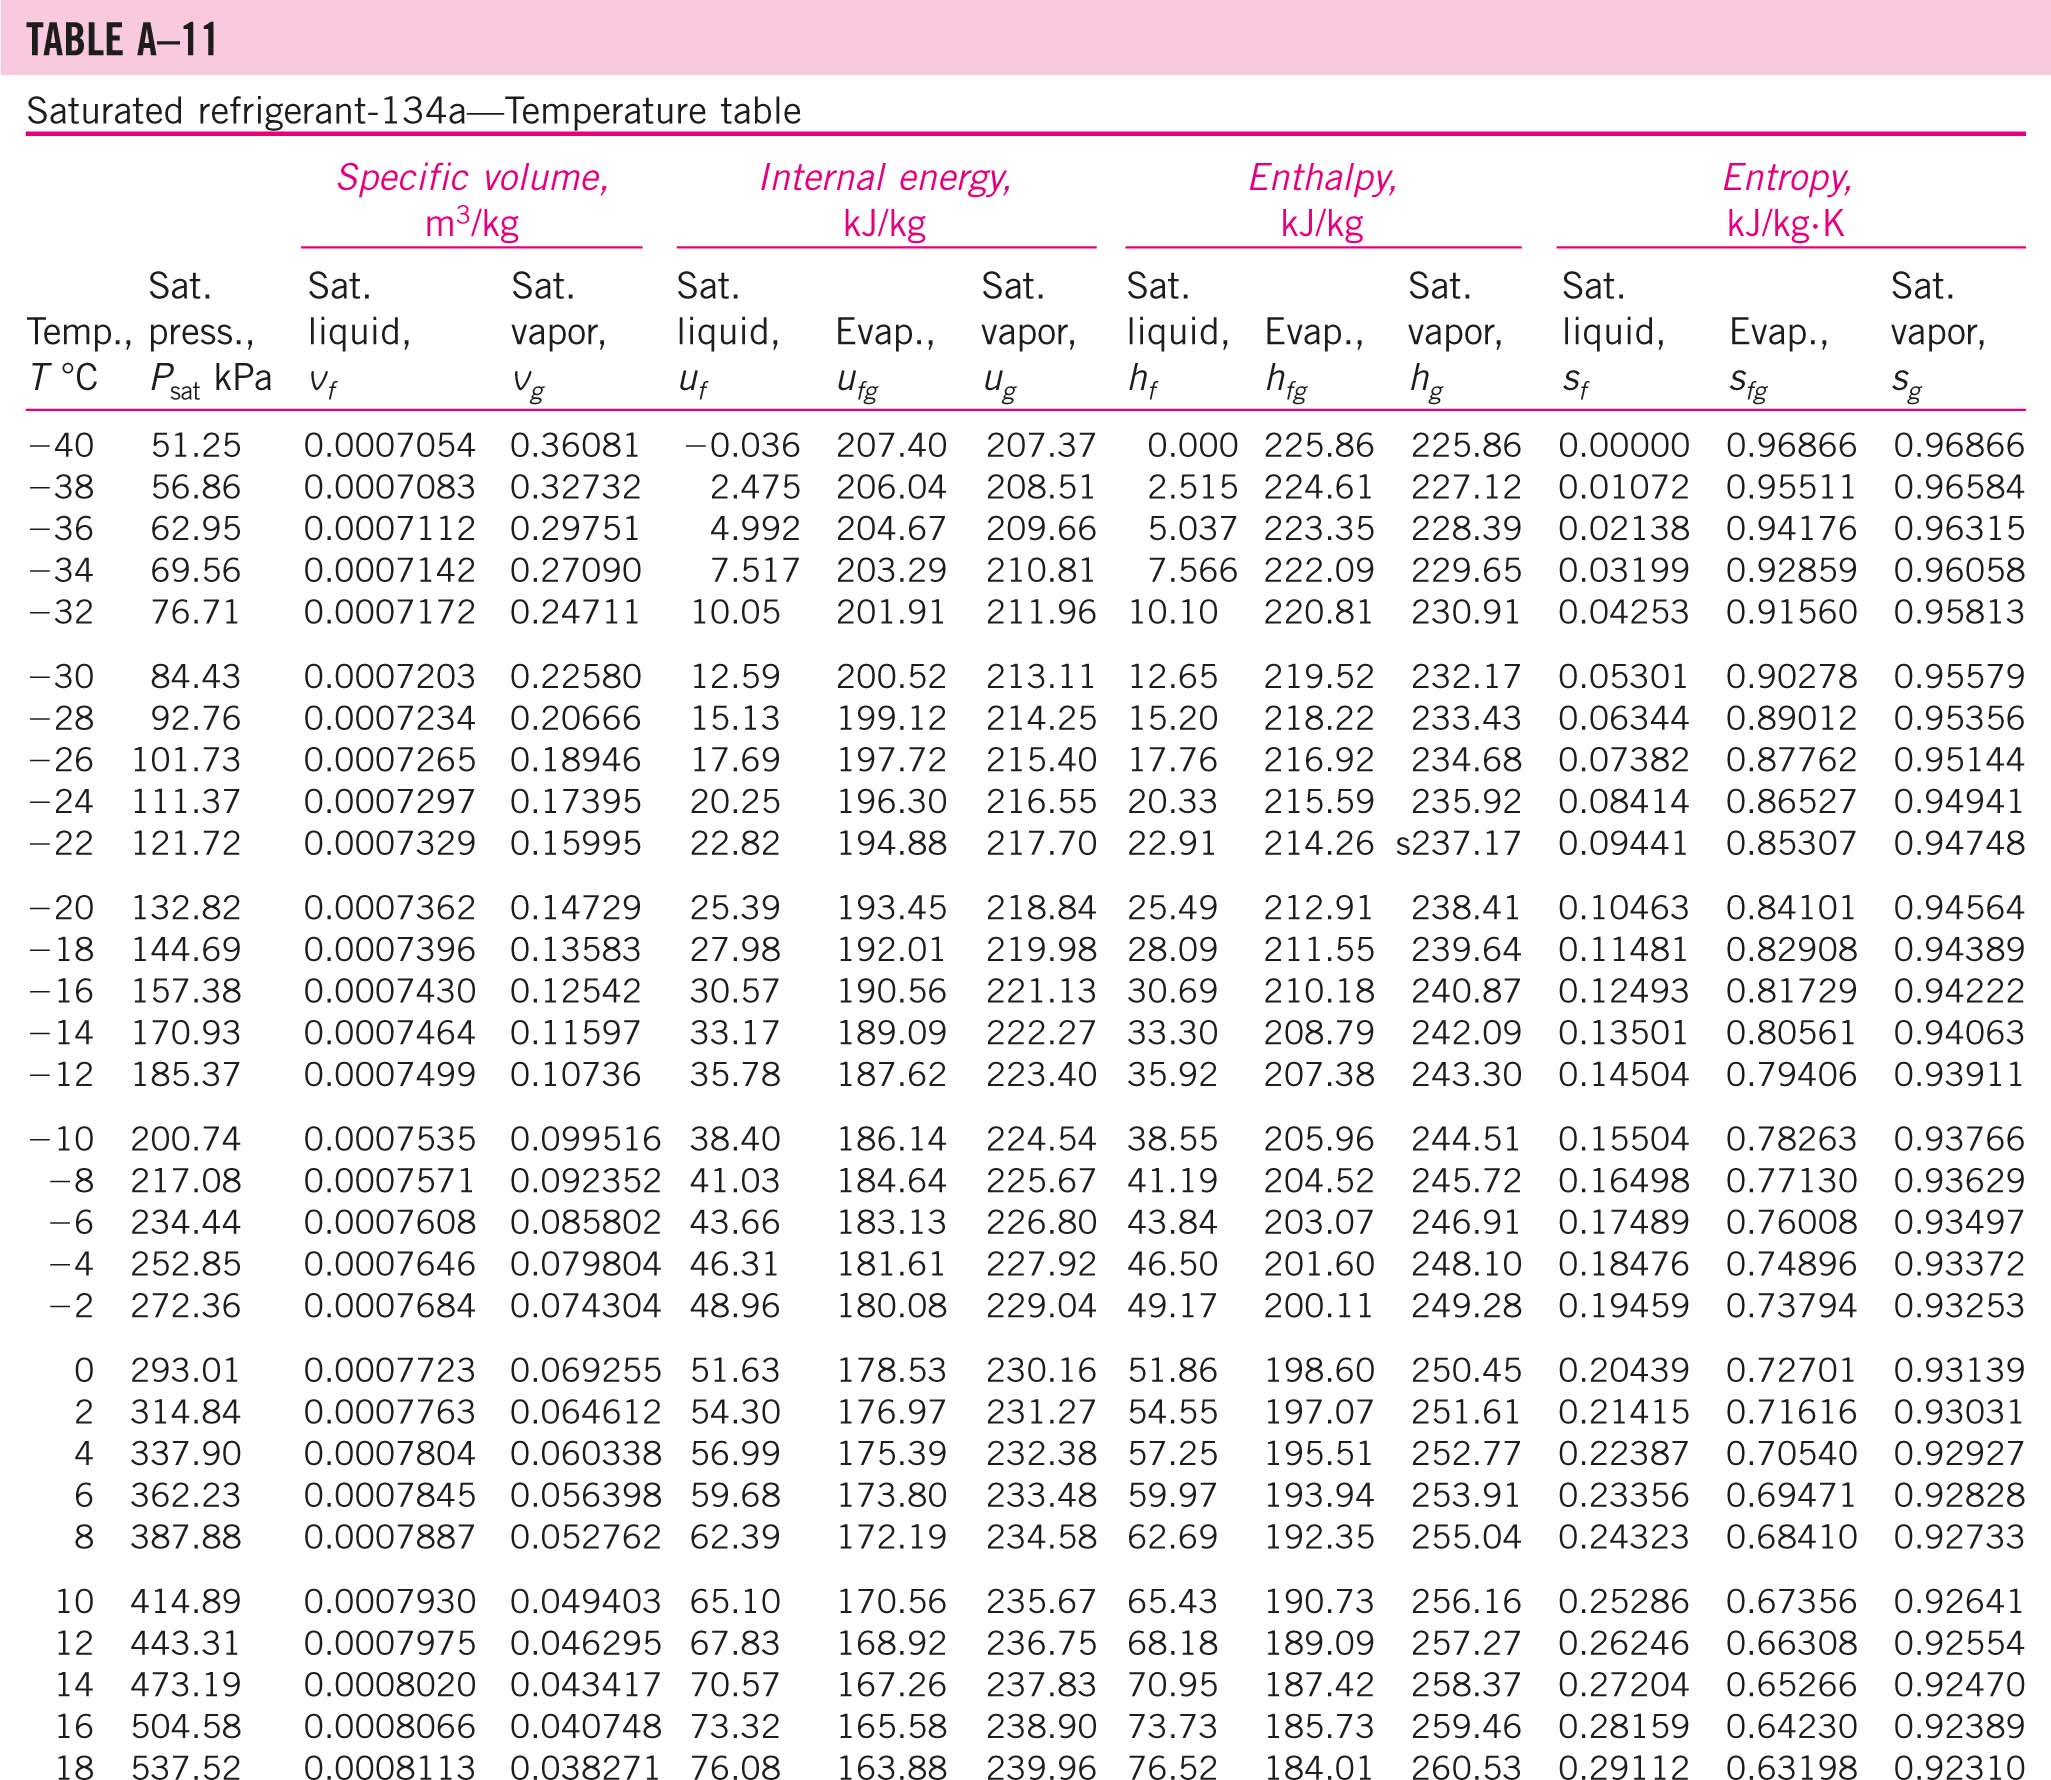
Task: Select the 'Entropy,' group heading
Action: tap(1787, 177)
